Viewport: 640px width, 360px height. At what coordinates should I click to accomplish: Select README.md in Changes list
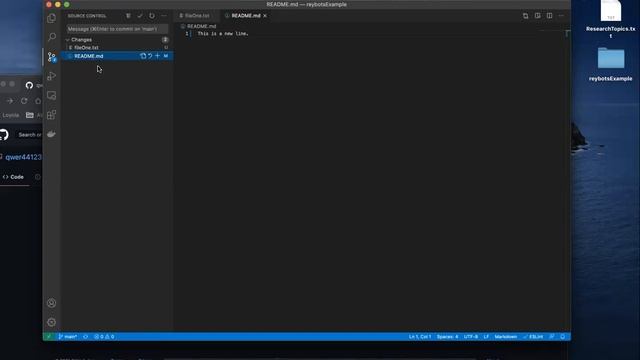pos(117,56)
